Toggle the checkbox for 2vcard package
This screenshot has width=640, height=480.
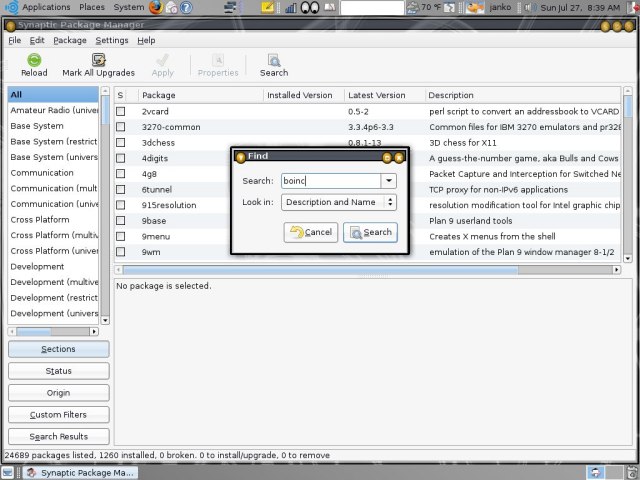point(120,111)
